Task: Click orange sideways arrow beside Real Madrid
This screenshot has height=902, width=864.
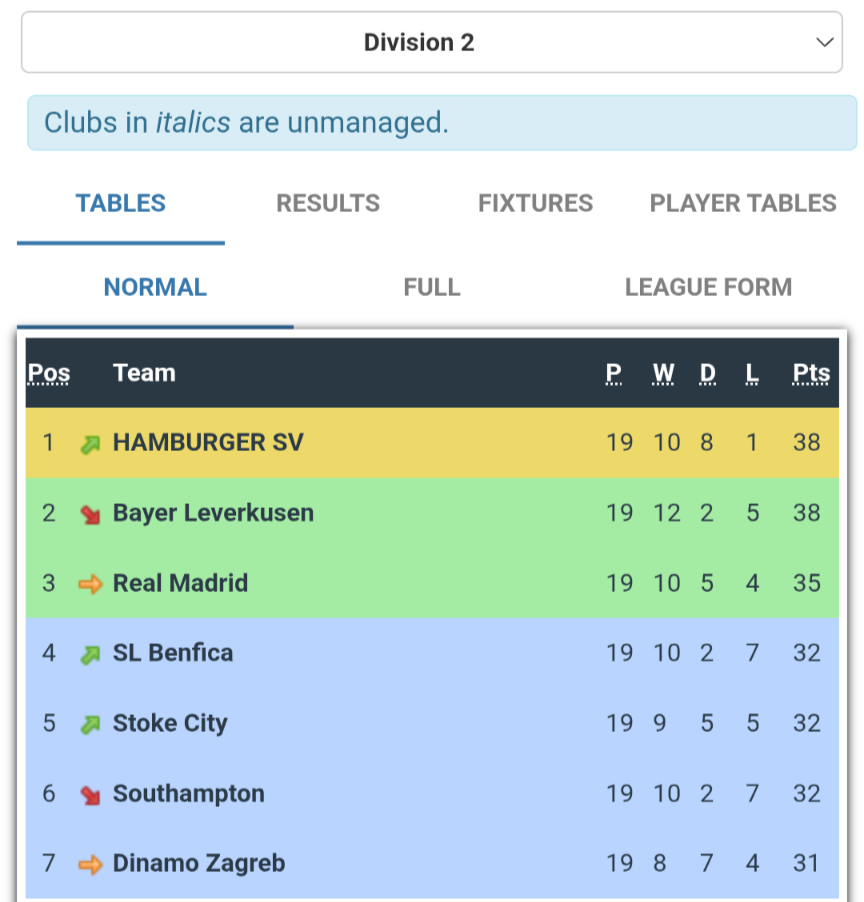Action: pos(90,584)
